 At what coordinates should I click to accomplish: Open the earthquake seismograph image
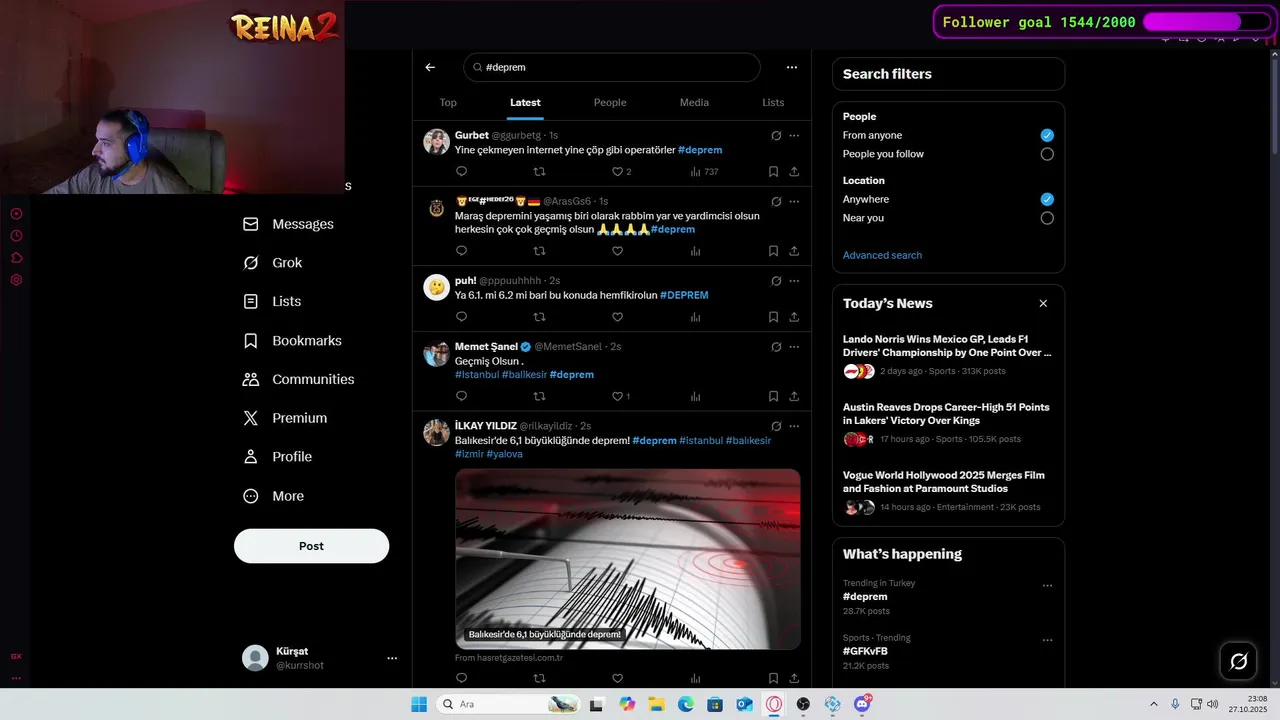[627, 559]
